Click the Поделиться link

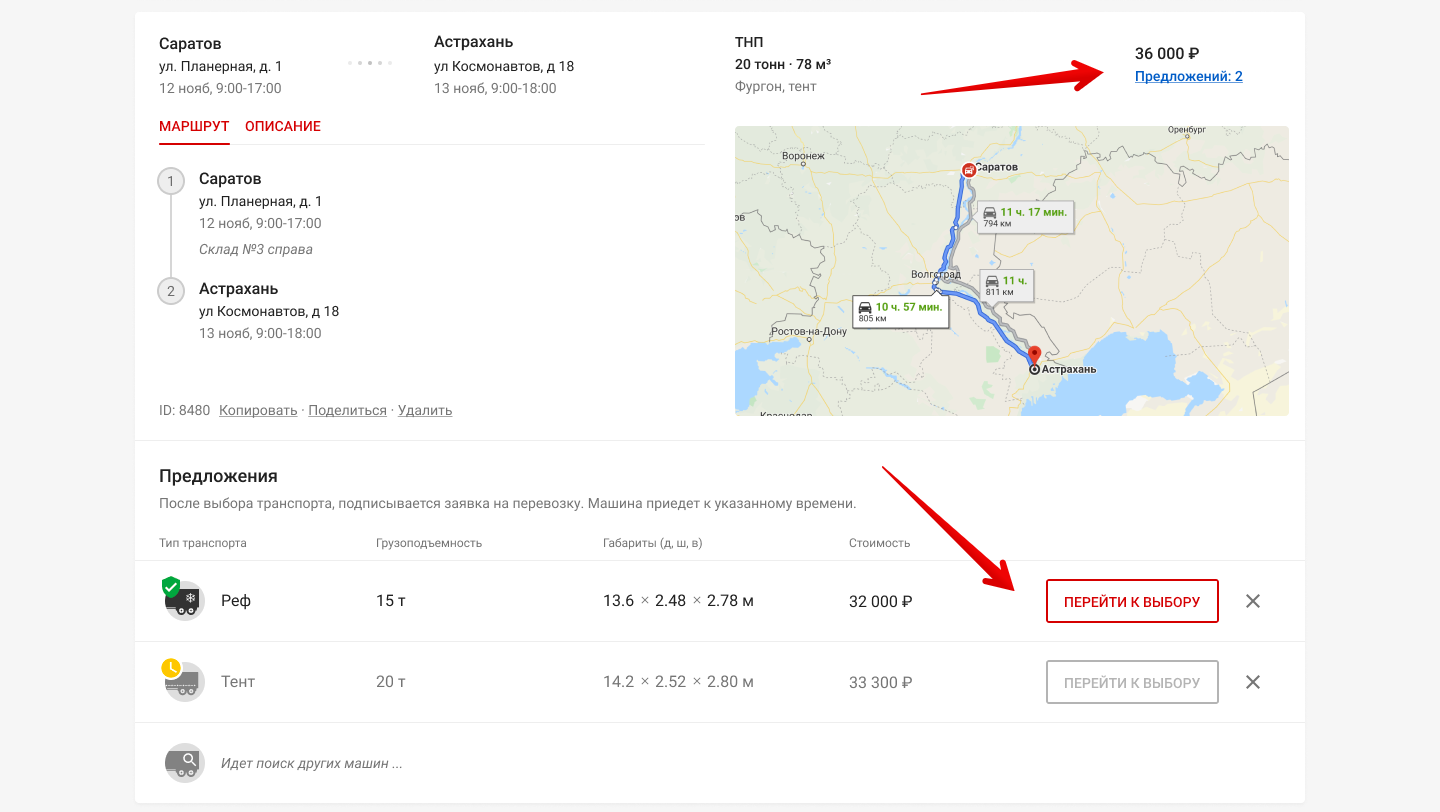[x=347, y=410]
